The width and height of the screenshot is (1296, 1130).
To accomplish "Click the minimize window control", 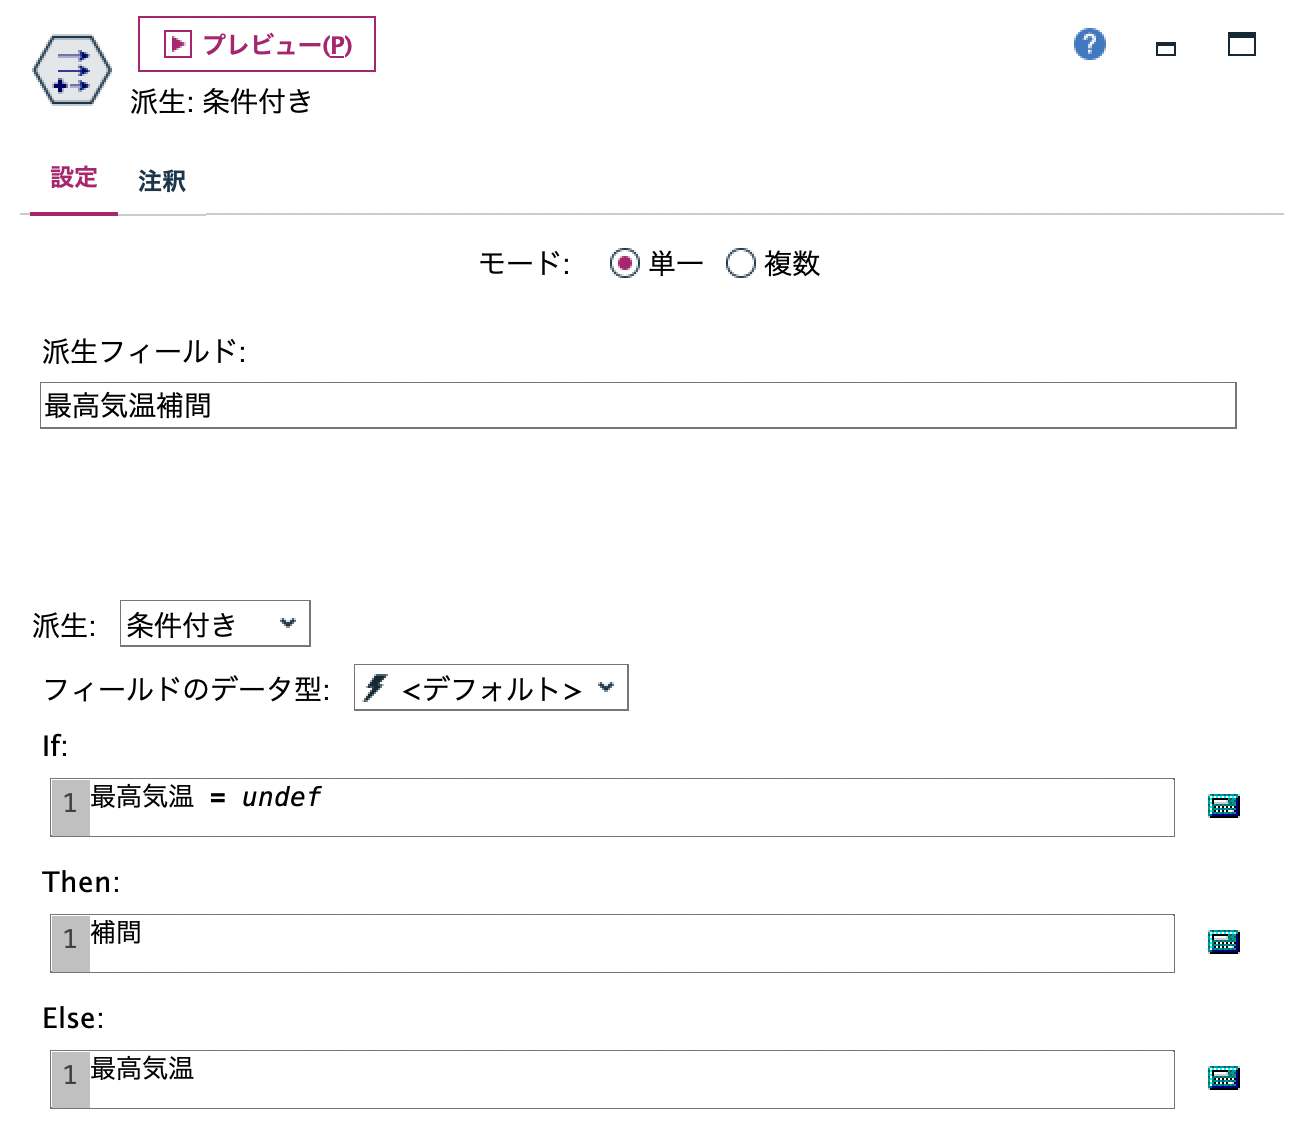I will (x=1165, y=46).
